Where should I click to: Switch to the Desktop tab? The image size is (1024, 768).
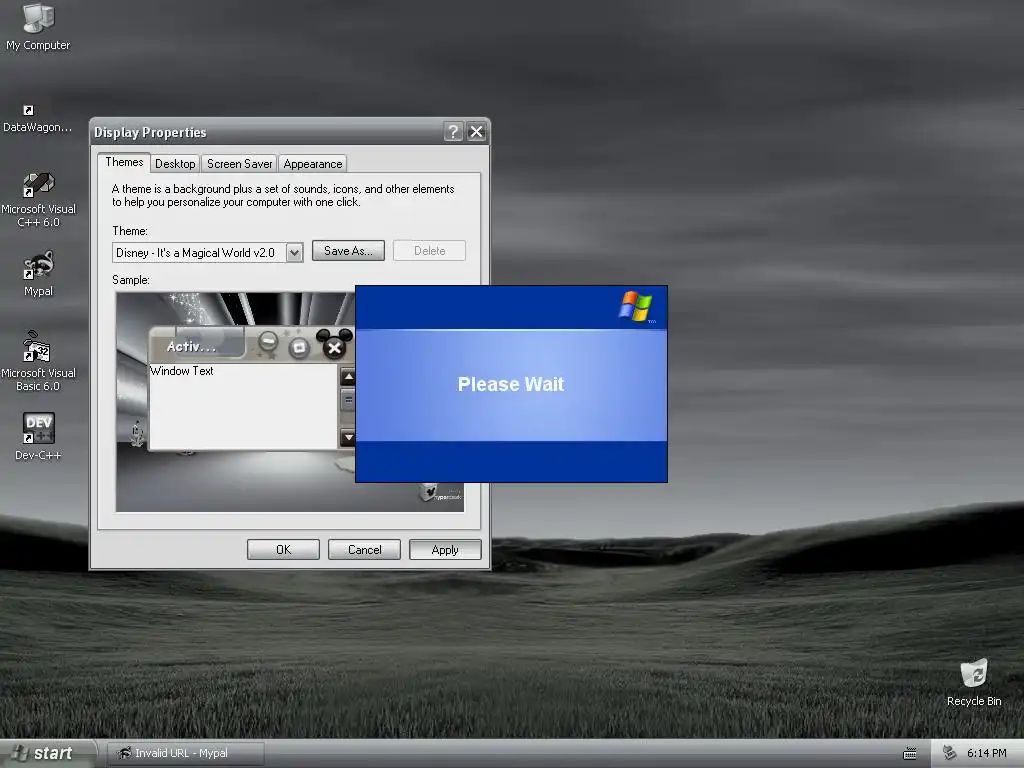(175, 164)
